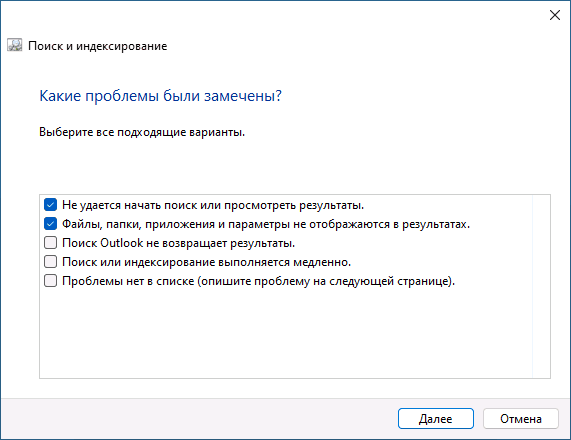571x440 pixels.
Task: Tick the checkbox square for "Проблемы нет в списке"
Action: pyautogui.click(x=50, y=280)
